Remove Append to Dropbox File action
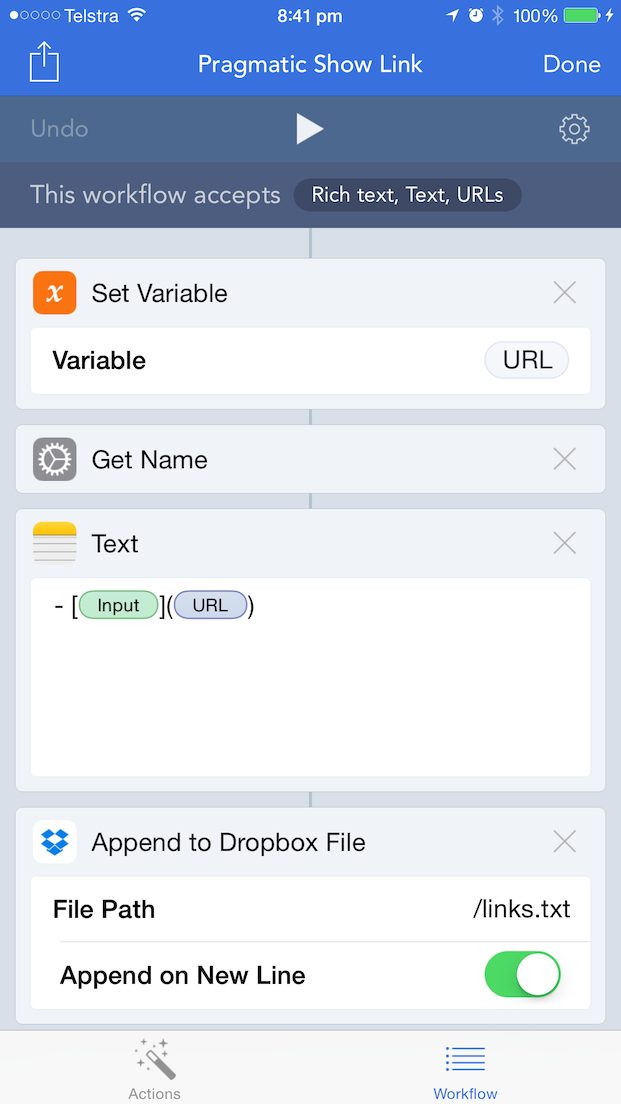The image size is (621, 1104). coord(565,842)
